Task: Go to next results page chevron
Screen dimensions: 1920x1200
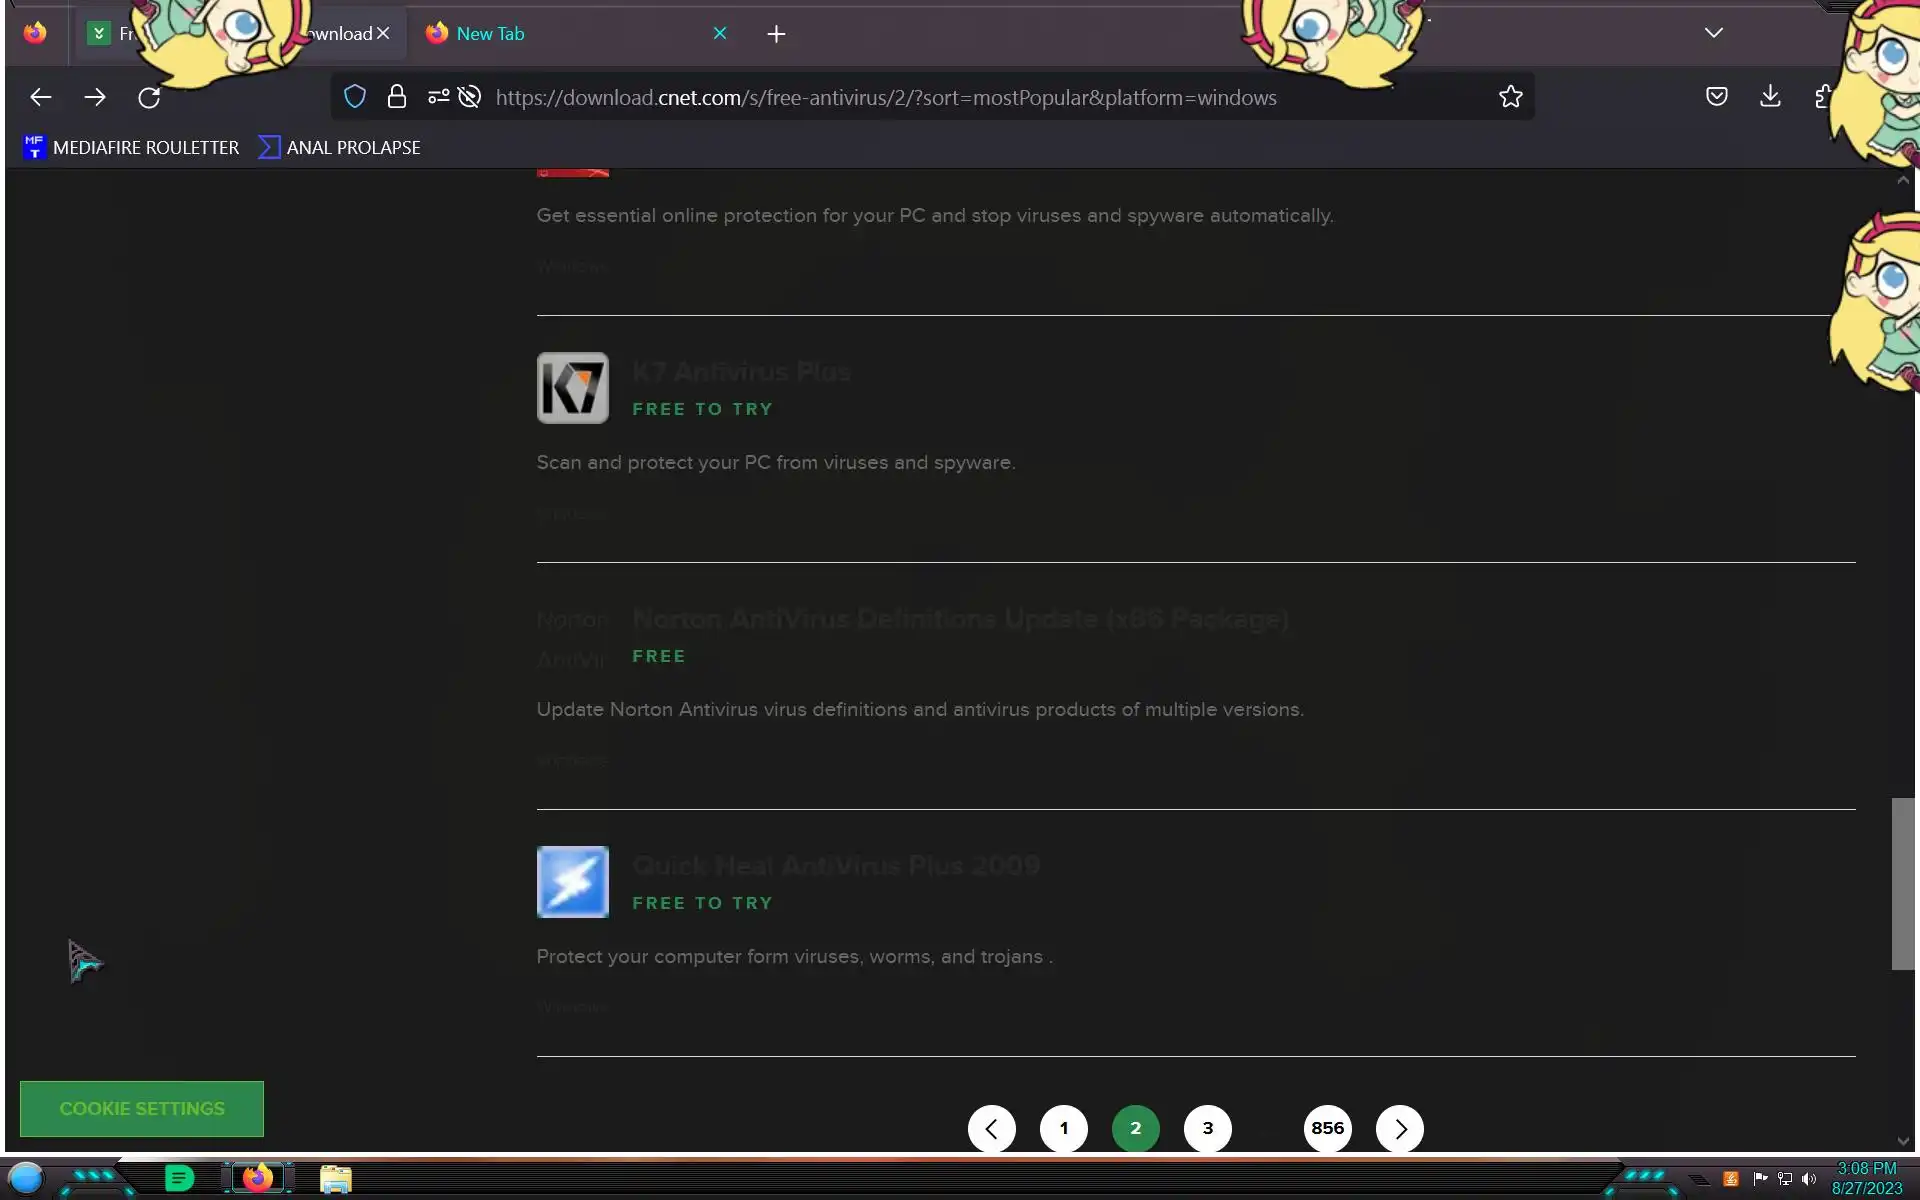Action: (x=1399, y=1128)
